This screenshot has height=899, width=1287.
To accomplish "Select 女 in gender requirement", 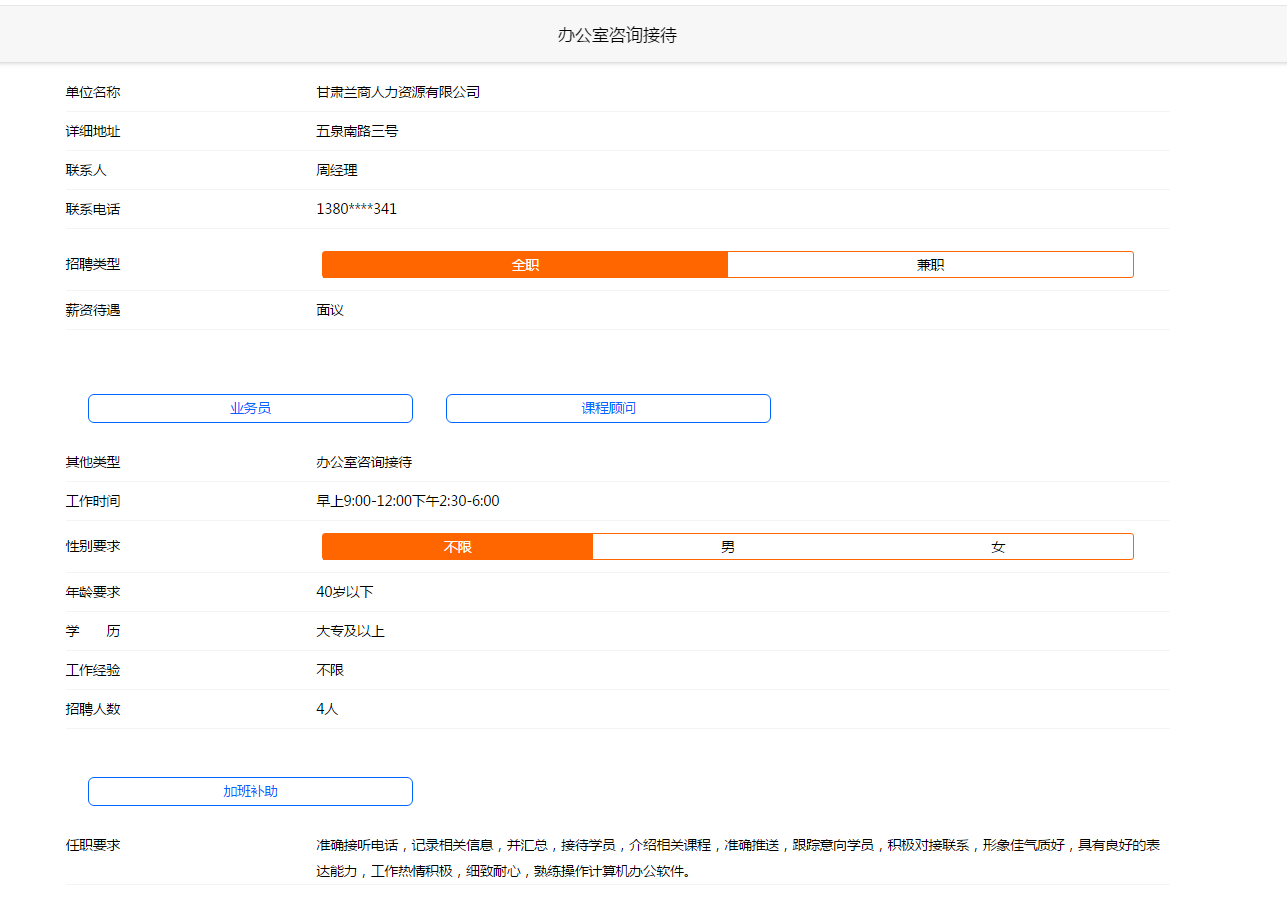I will coord(998,547).
